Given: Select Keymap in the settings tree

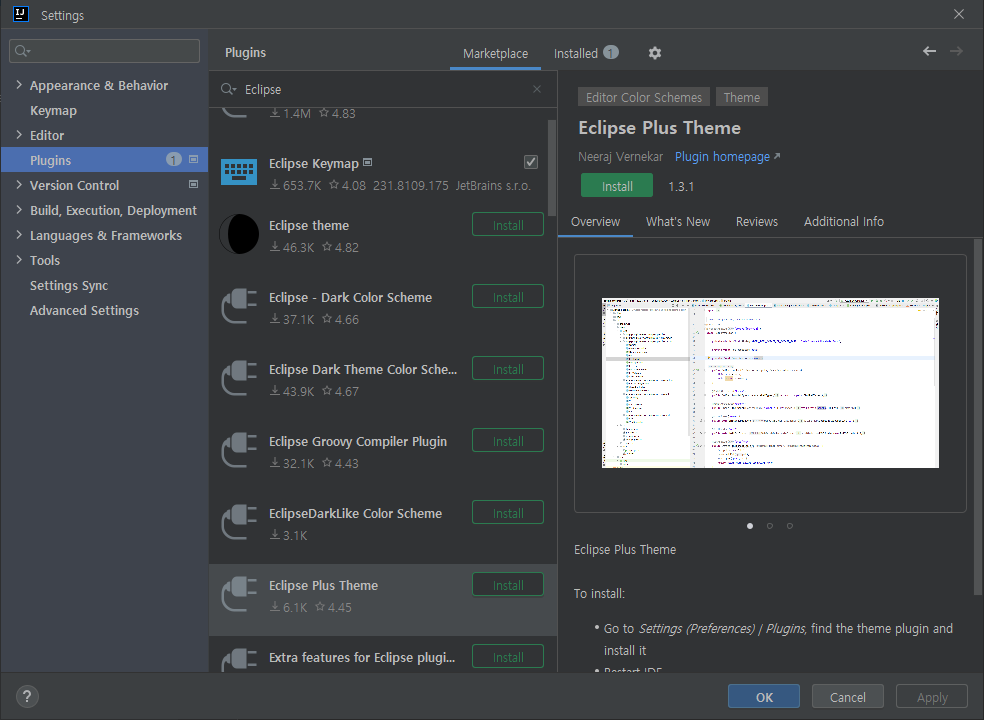Looking at the screenshot, I should [x=53, y=110].
